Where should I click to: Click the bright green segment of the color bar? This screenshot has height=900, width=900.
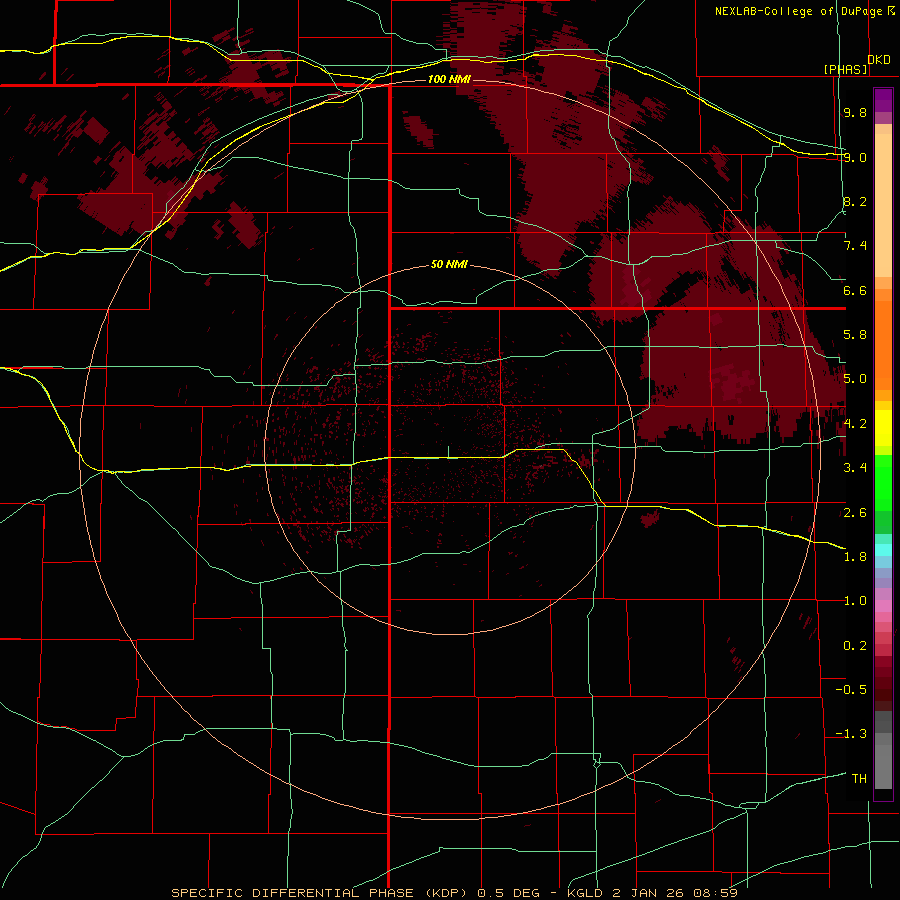[x=883, y=483]
